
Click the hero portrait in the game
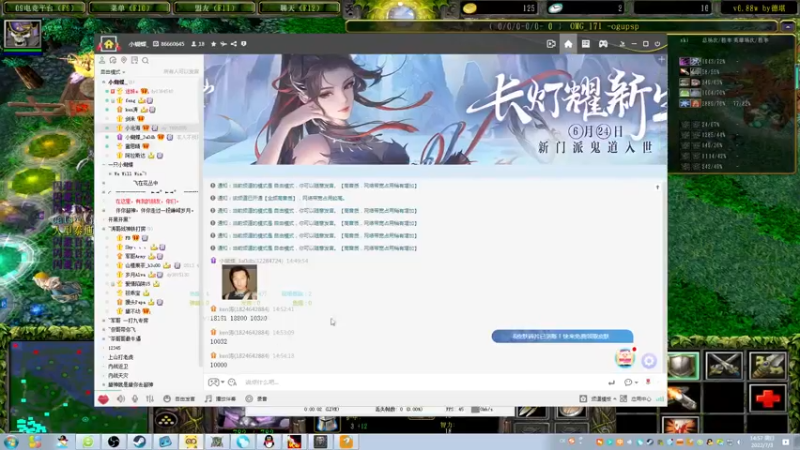tap(22, 34)
